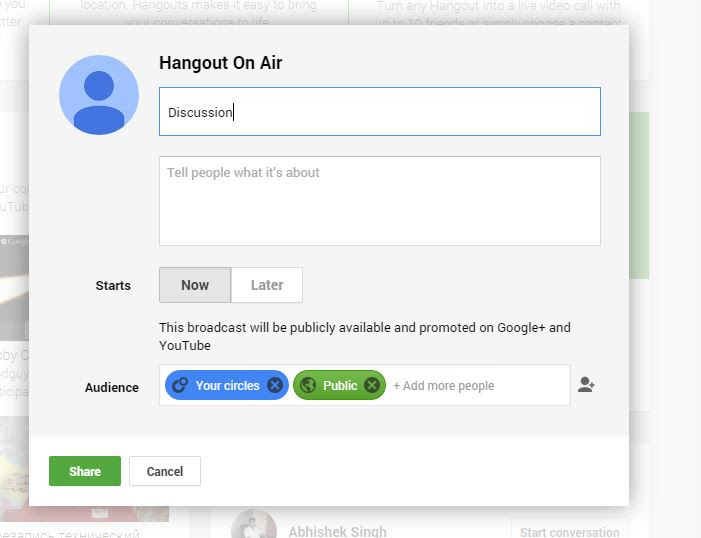Click Abhishek Singh's avatar thumbnail in the background
This screenshot has width=701, height=538.
click(254, 524)
